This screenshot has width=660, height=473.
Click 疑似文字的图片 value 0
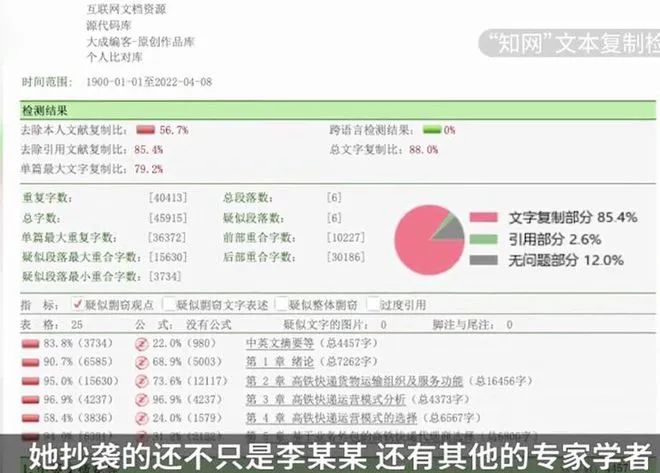383,325
